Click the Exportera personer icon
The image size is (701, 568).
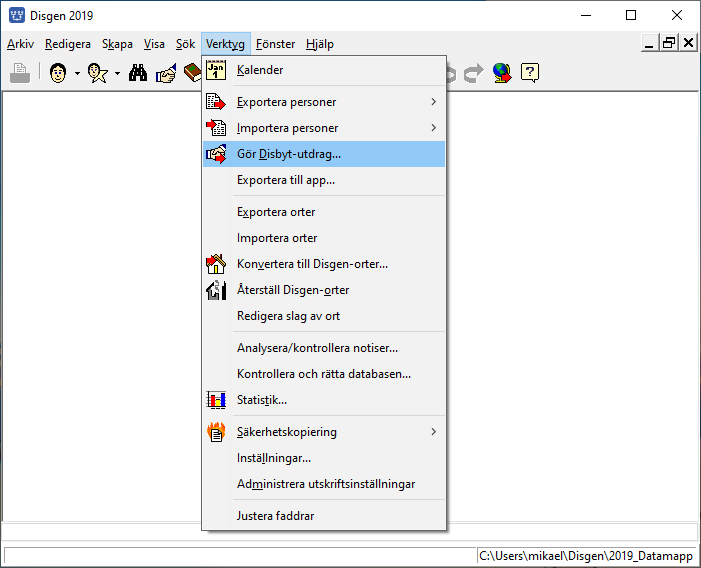(x=216, y=102)
